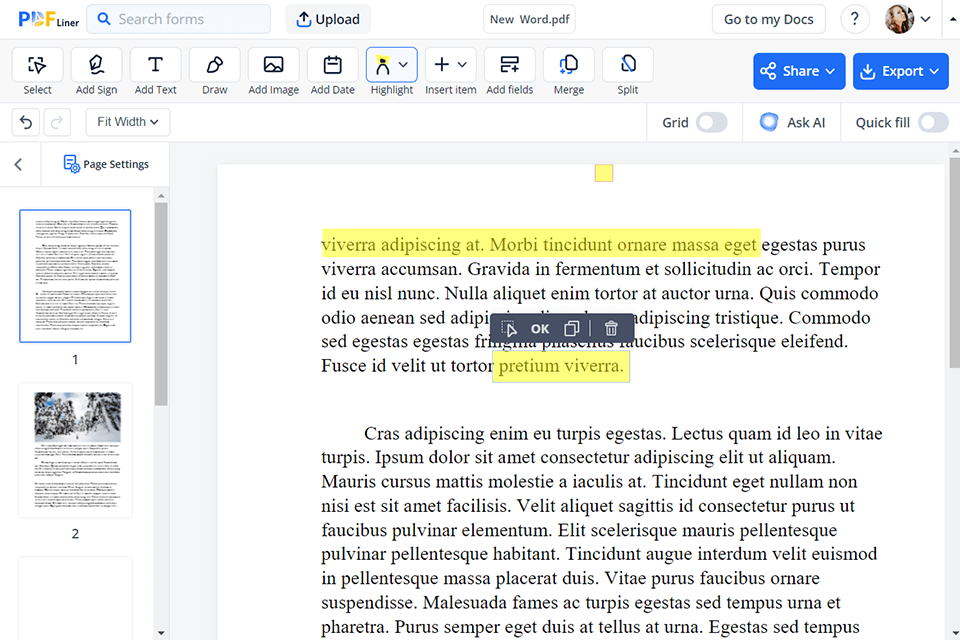Image resolution: width=960 pixels, height=640 pixels.
Task: Open the Merge documents tool
Action: (x=568, y=66)
